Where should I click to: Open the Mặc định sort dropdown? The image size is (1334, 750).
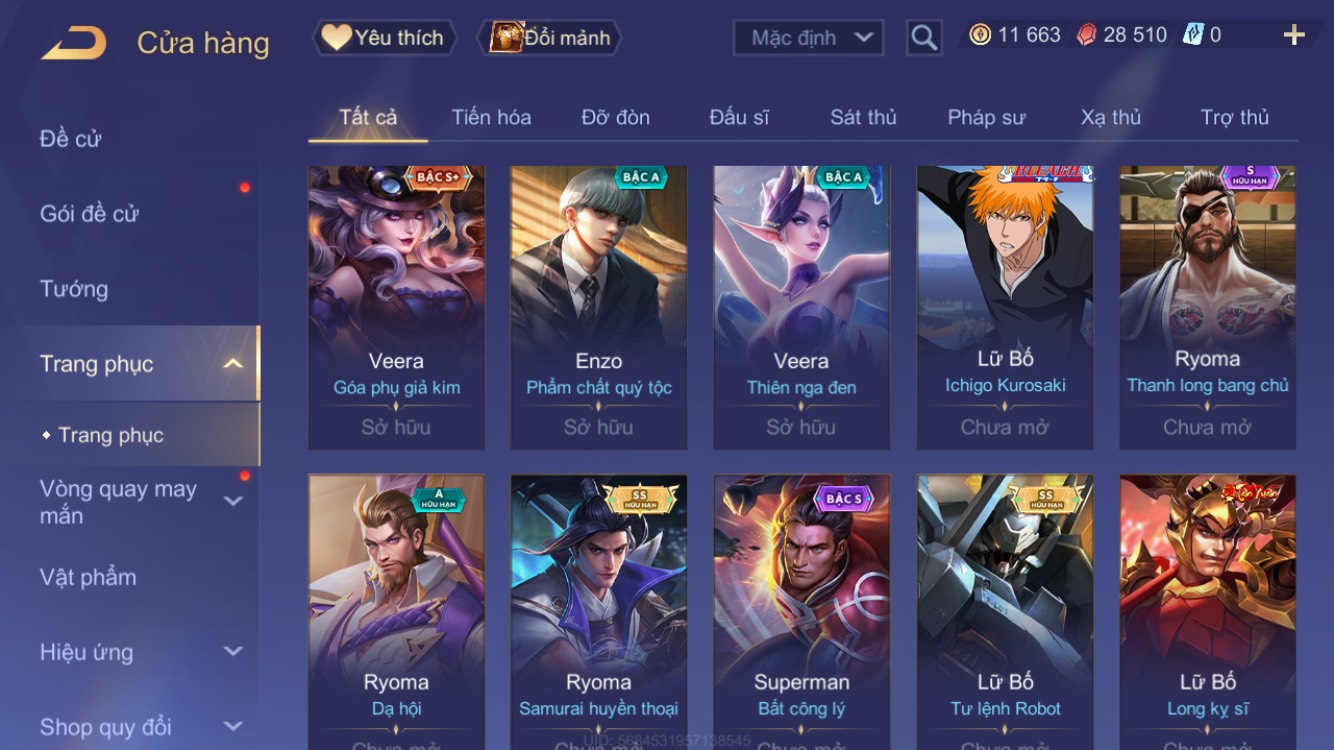click(x=808, y=38)
